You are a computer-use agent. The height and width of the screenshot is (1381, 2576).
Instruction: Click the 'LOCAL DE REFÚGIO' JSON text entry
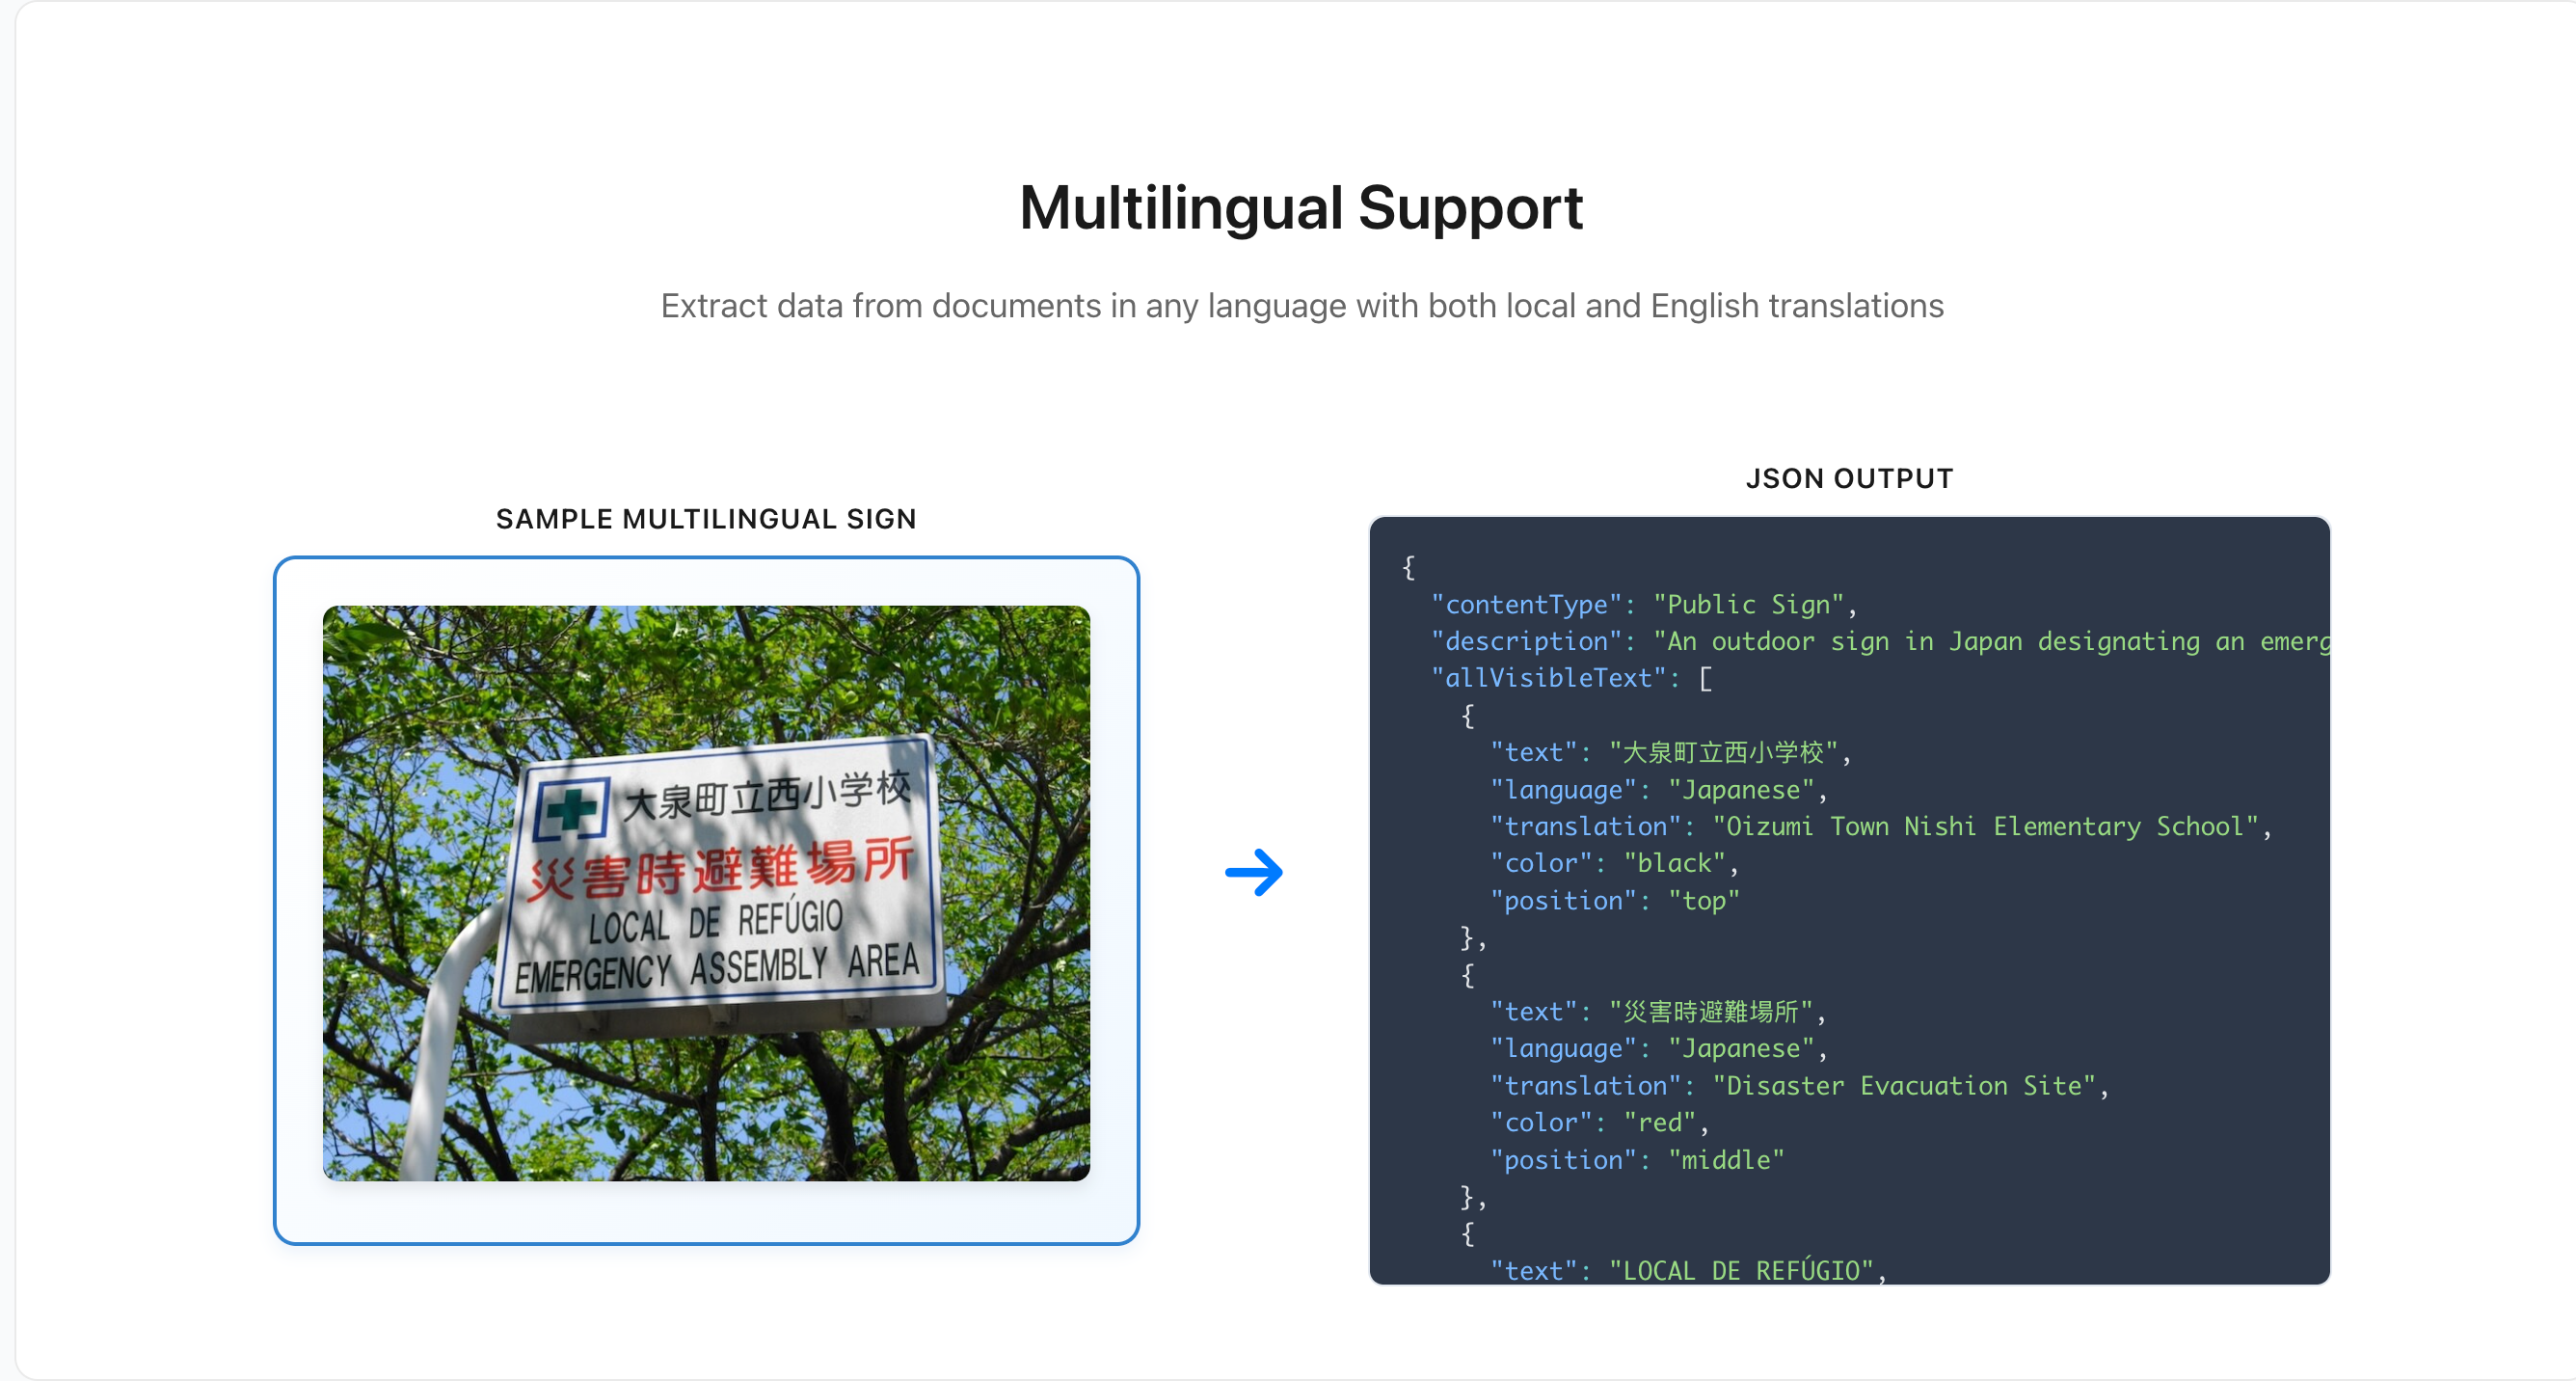coord(1687,1270)
